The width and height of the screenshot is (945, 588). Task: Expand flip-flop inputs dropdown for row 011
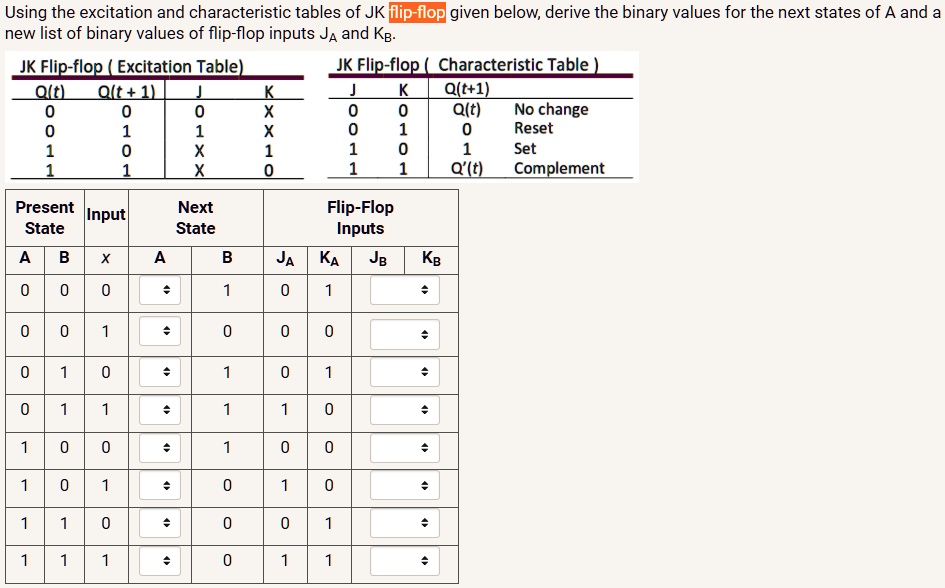(x=405, y=410)
